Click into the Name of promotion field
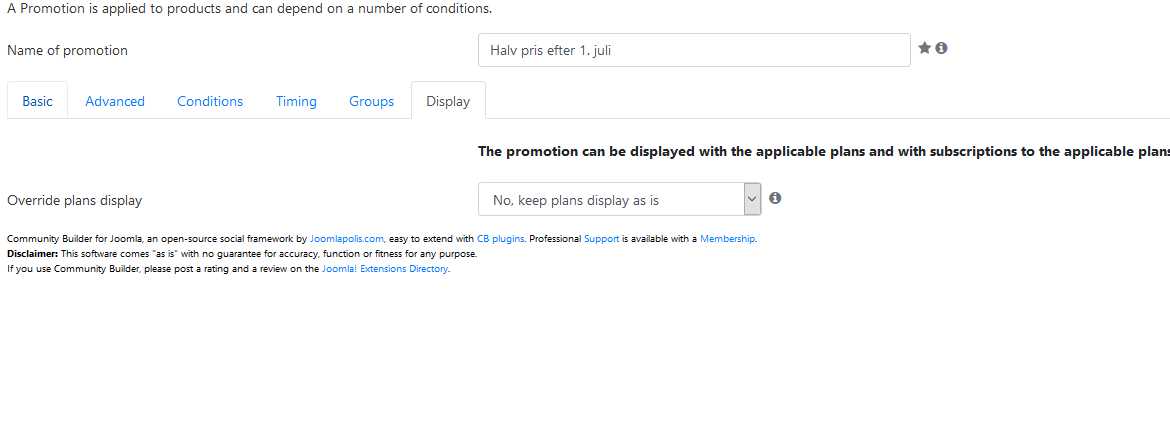 point(694,50)
